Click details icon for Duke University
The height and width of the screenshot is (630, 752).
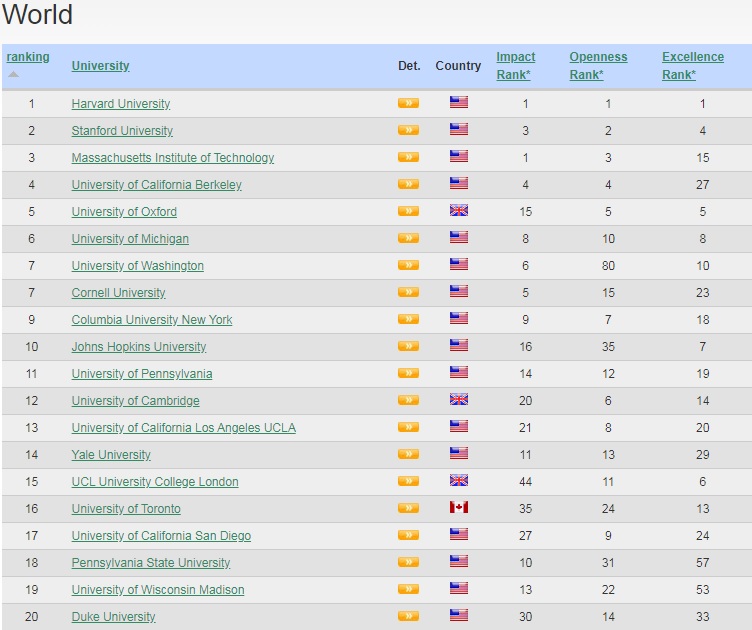(x=408, y=616)
